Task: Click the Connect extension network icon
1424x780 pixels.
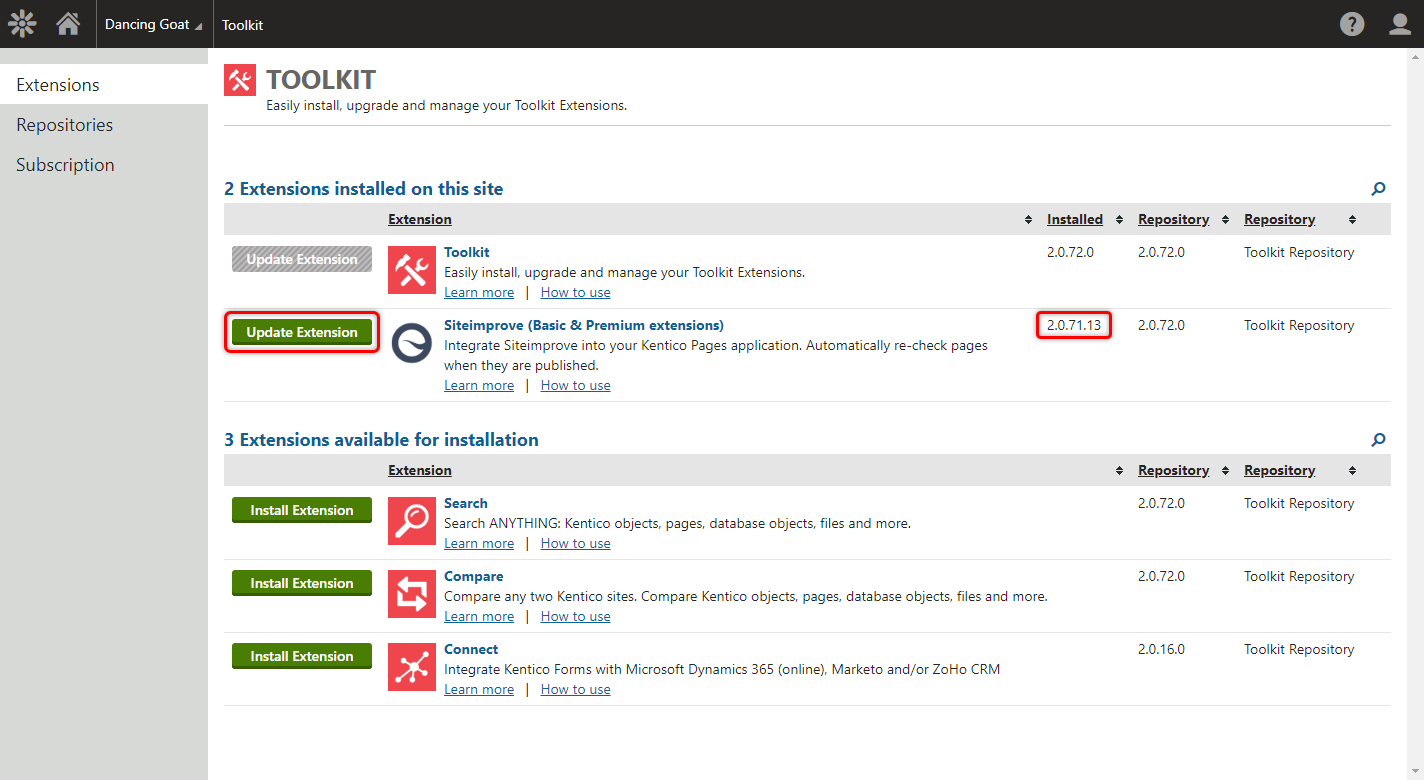Action: [411, 666]
